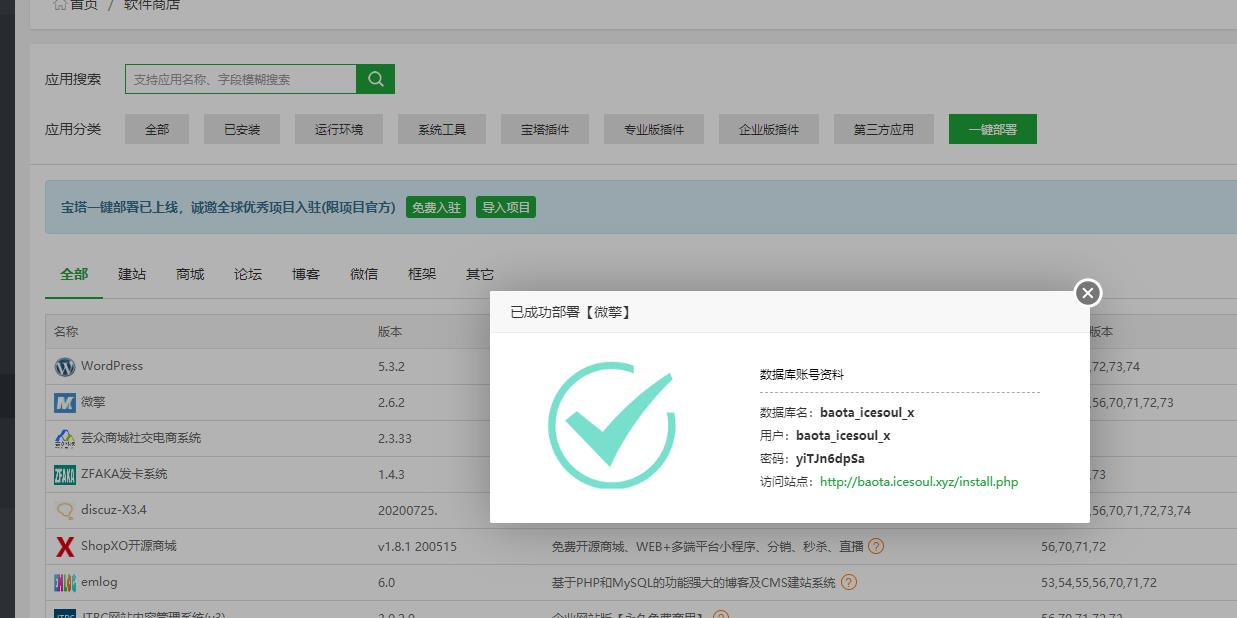Open the install.php site link
Screen dimensions: 1237x618
coord(919,482)
